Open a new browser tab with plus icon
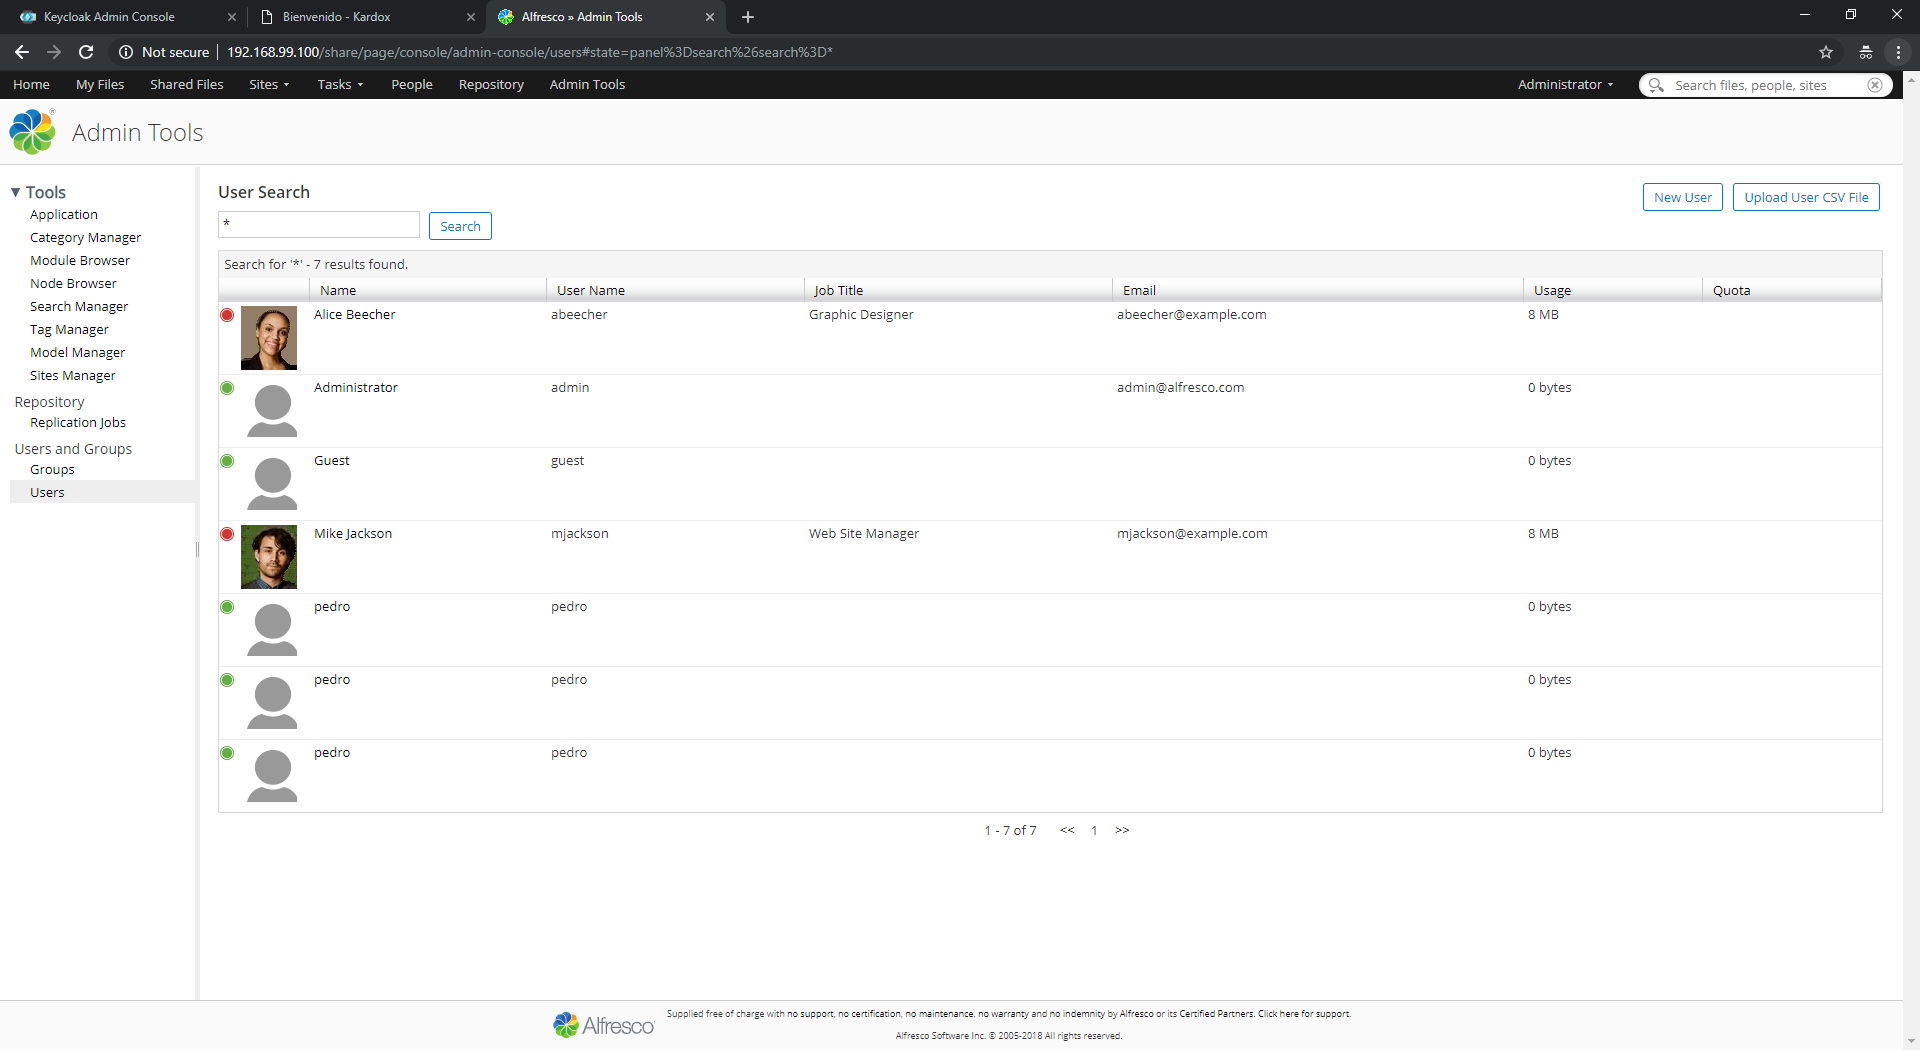 click(x=748, y=17)
